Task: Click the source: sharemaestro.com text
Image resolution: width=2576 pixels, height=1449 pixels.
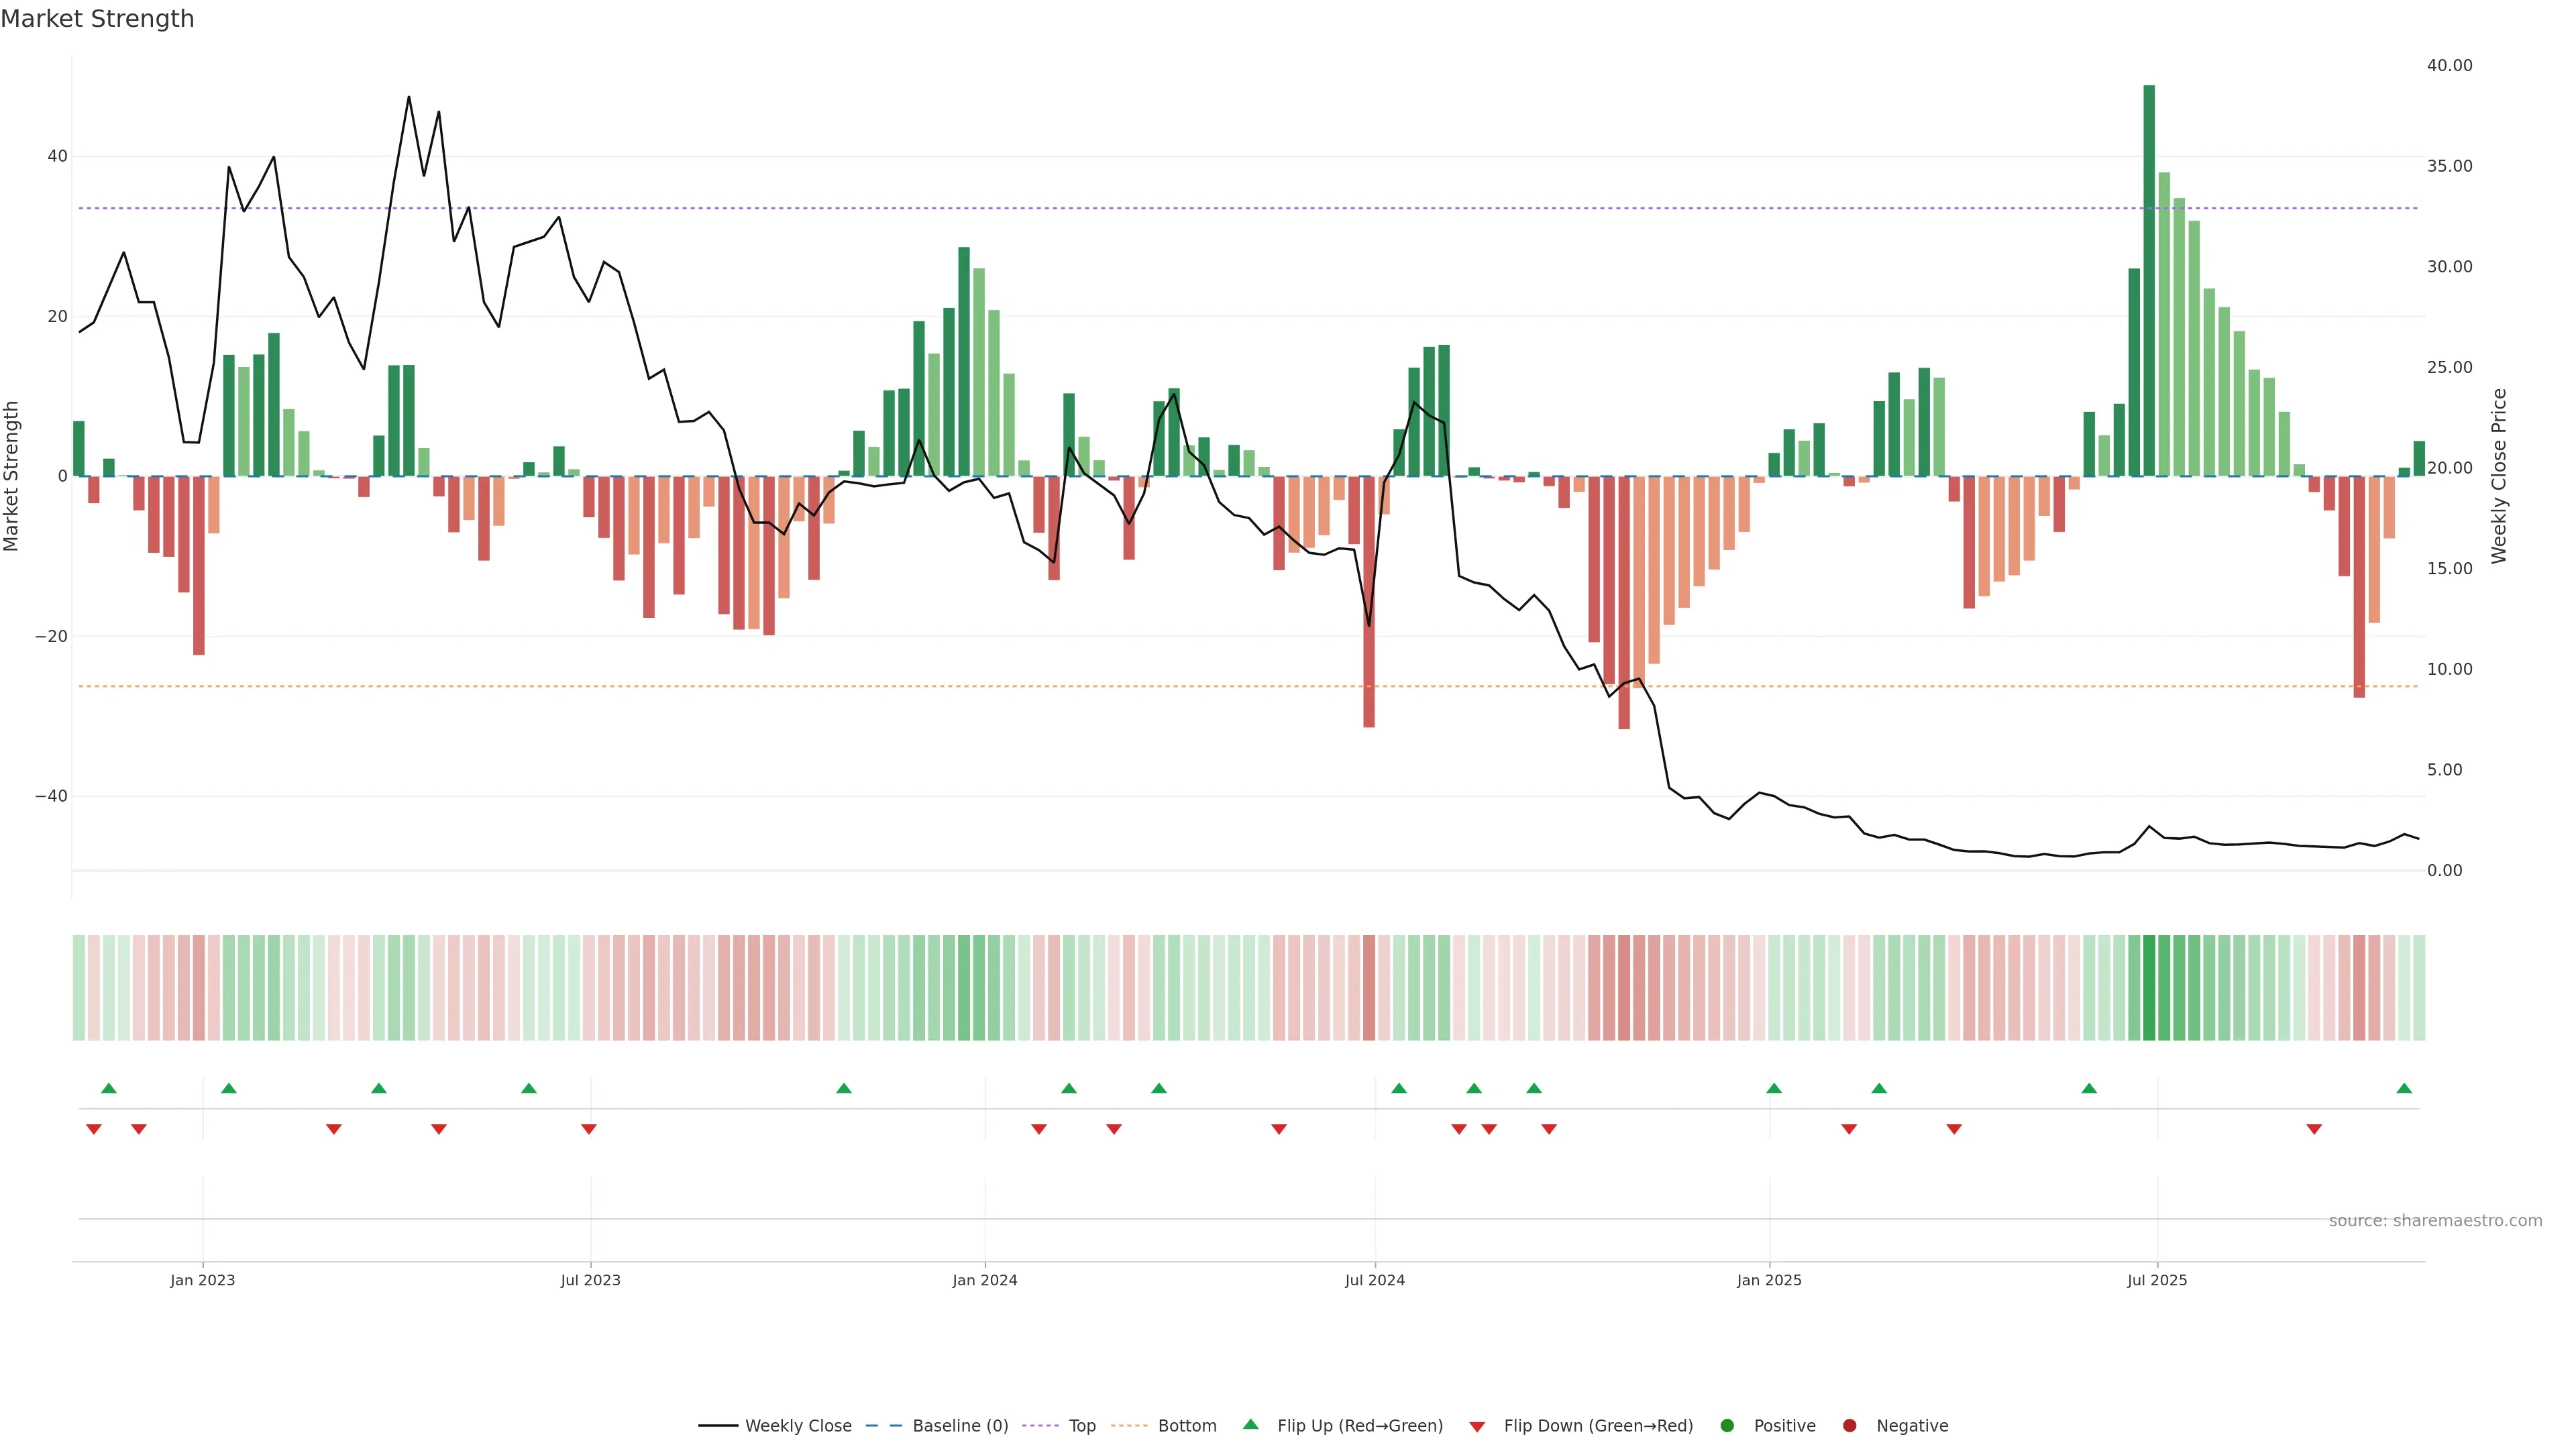Action: 2435,1221
